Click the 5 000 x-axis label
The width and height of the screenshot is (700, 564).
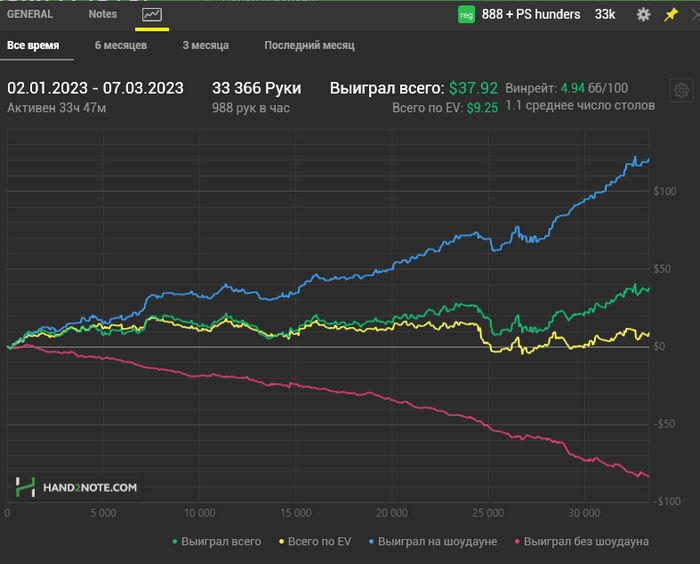(x=103, y=513)
